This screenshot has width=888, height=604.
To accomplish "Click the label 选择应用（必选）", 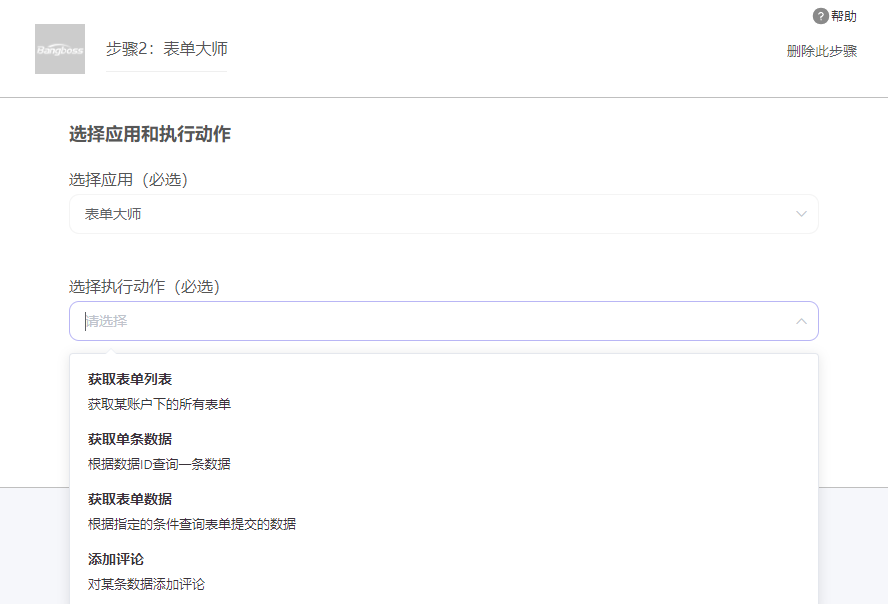I will tap(129, 179).
